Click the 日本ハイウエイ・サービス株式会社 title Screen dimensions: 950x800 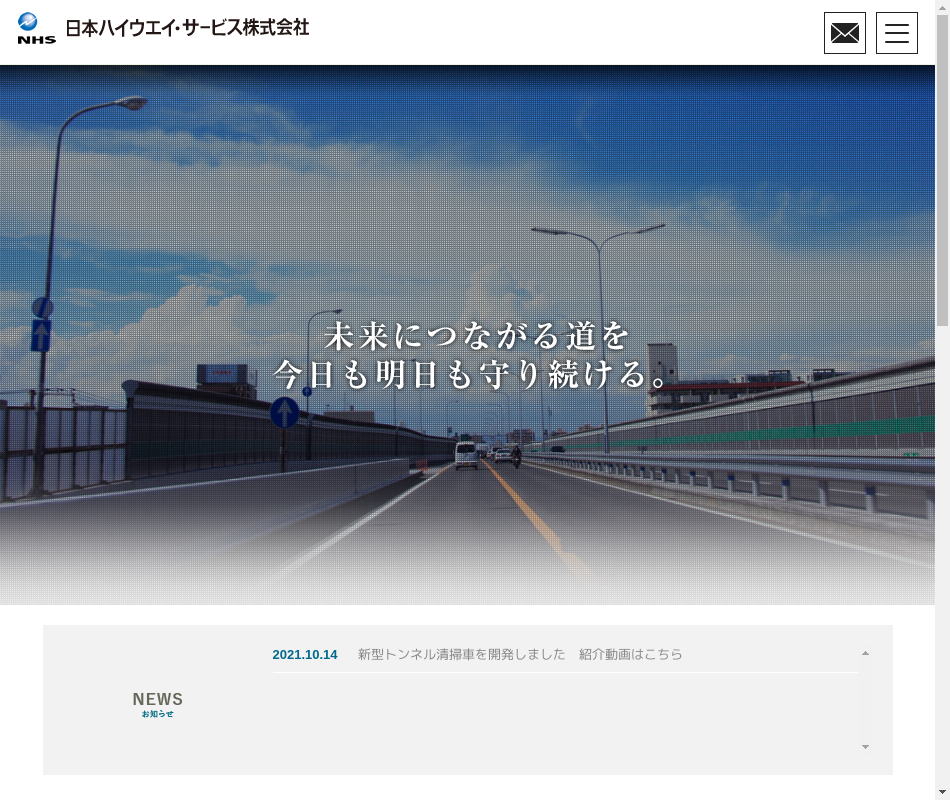tap(187, 28)
